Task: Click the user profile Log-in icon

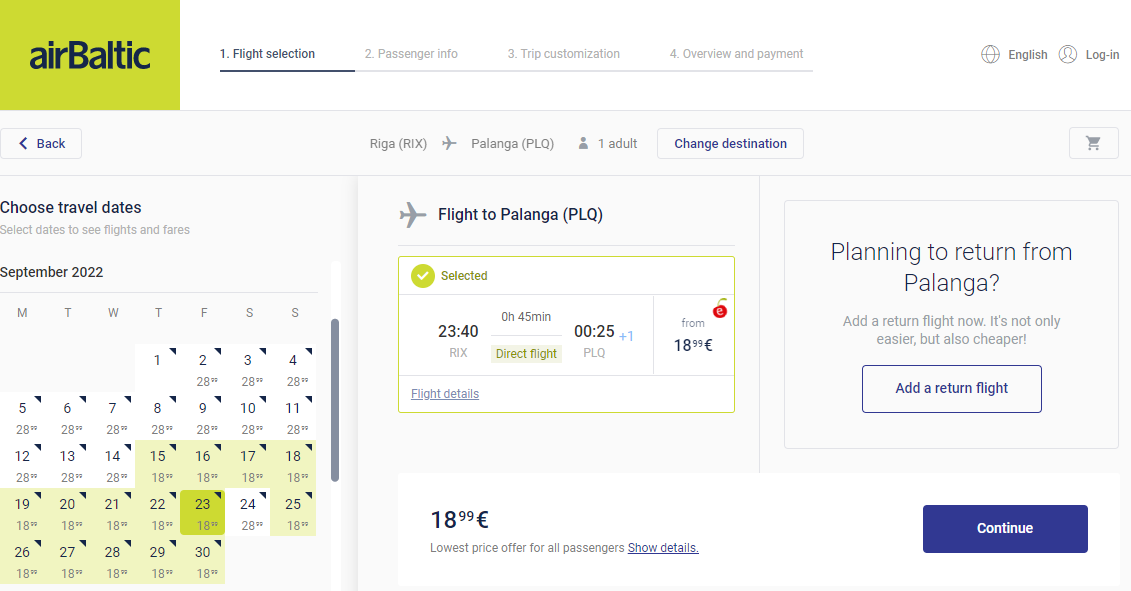Action: [x=1068, y=54]
